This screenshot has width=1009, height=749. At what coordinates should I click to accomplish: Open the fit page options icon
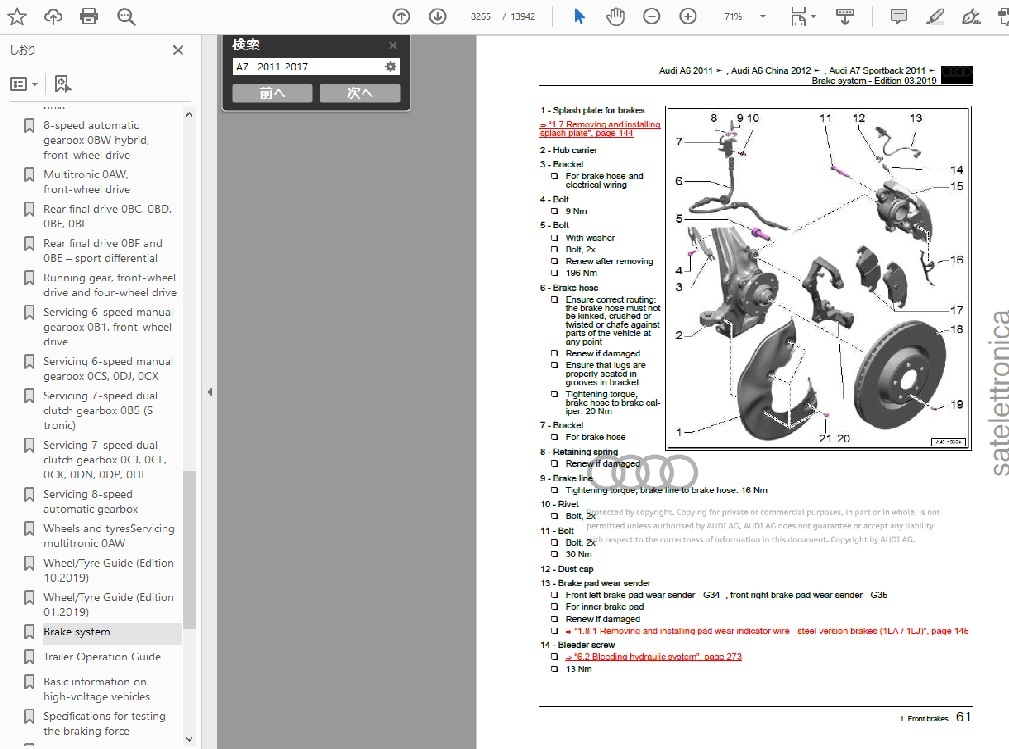pos(802,17)
